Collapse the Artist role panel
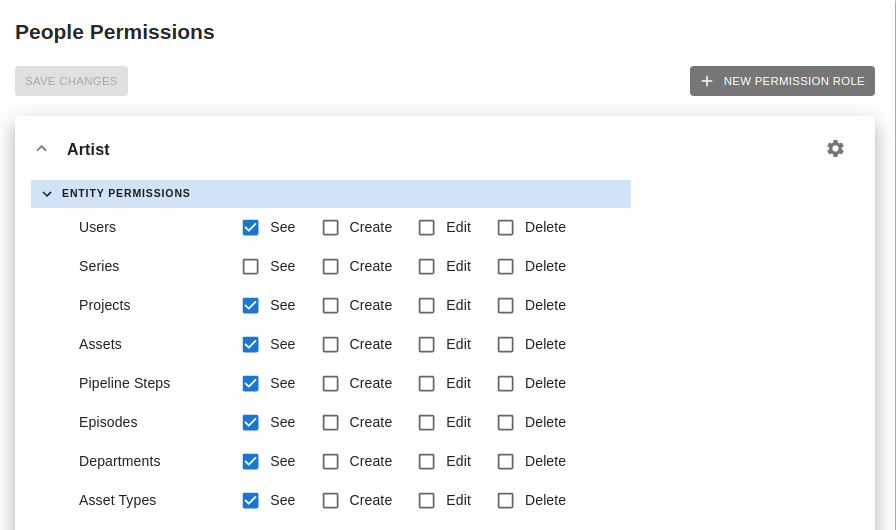The height and width of the screenshot is (530, 896). (x=41, y=149)
